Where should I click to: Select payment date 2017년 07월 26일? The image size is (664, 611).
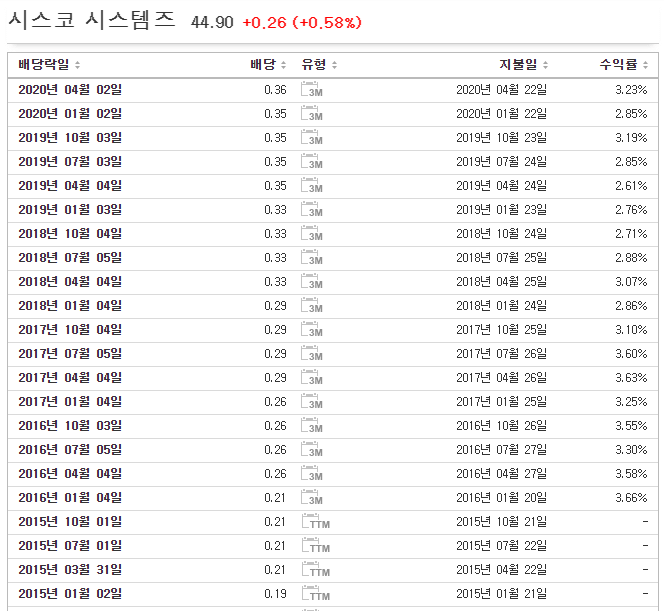tap(501, 354)
